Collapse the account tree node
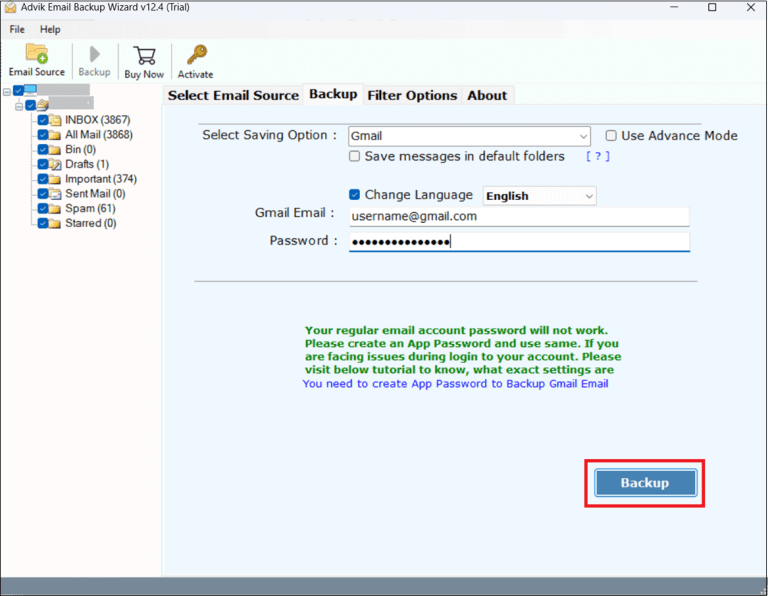 (x=19, y=106)
